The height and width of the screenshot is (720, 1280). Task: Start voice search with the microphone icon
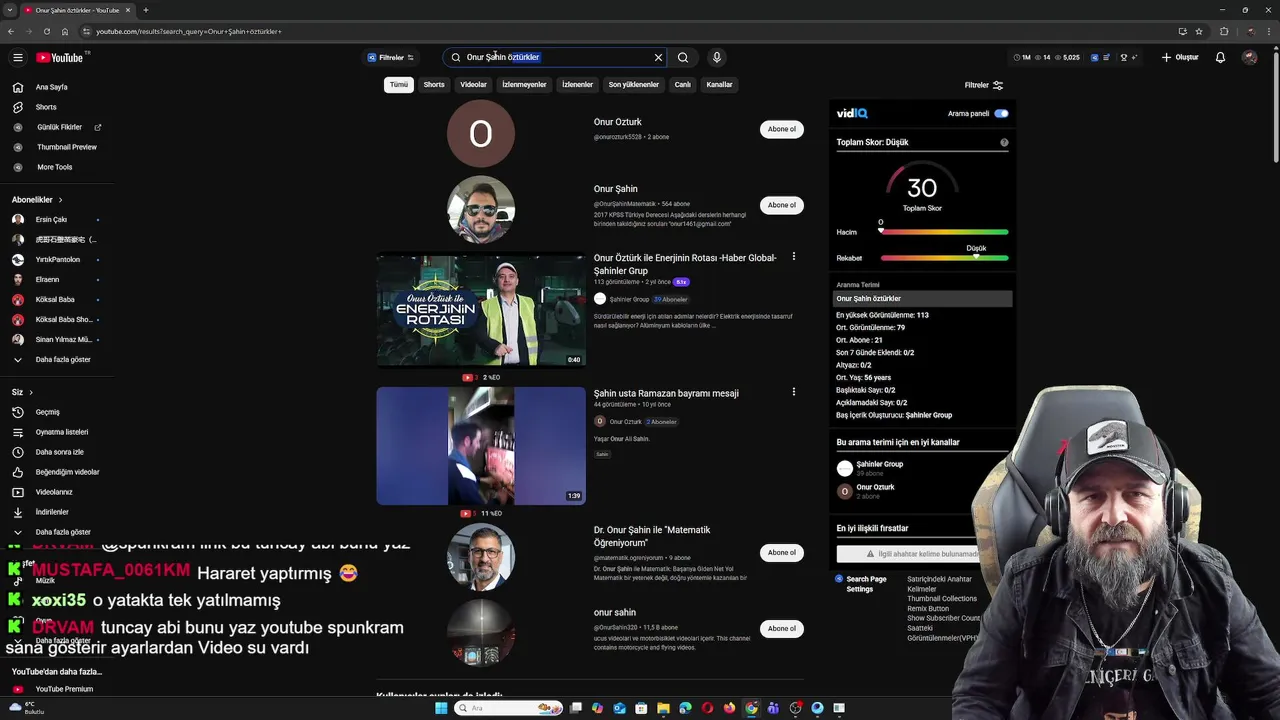(x=716, y=57)
